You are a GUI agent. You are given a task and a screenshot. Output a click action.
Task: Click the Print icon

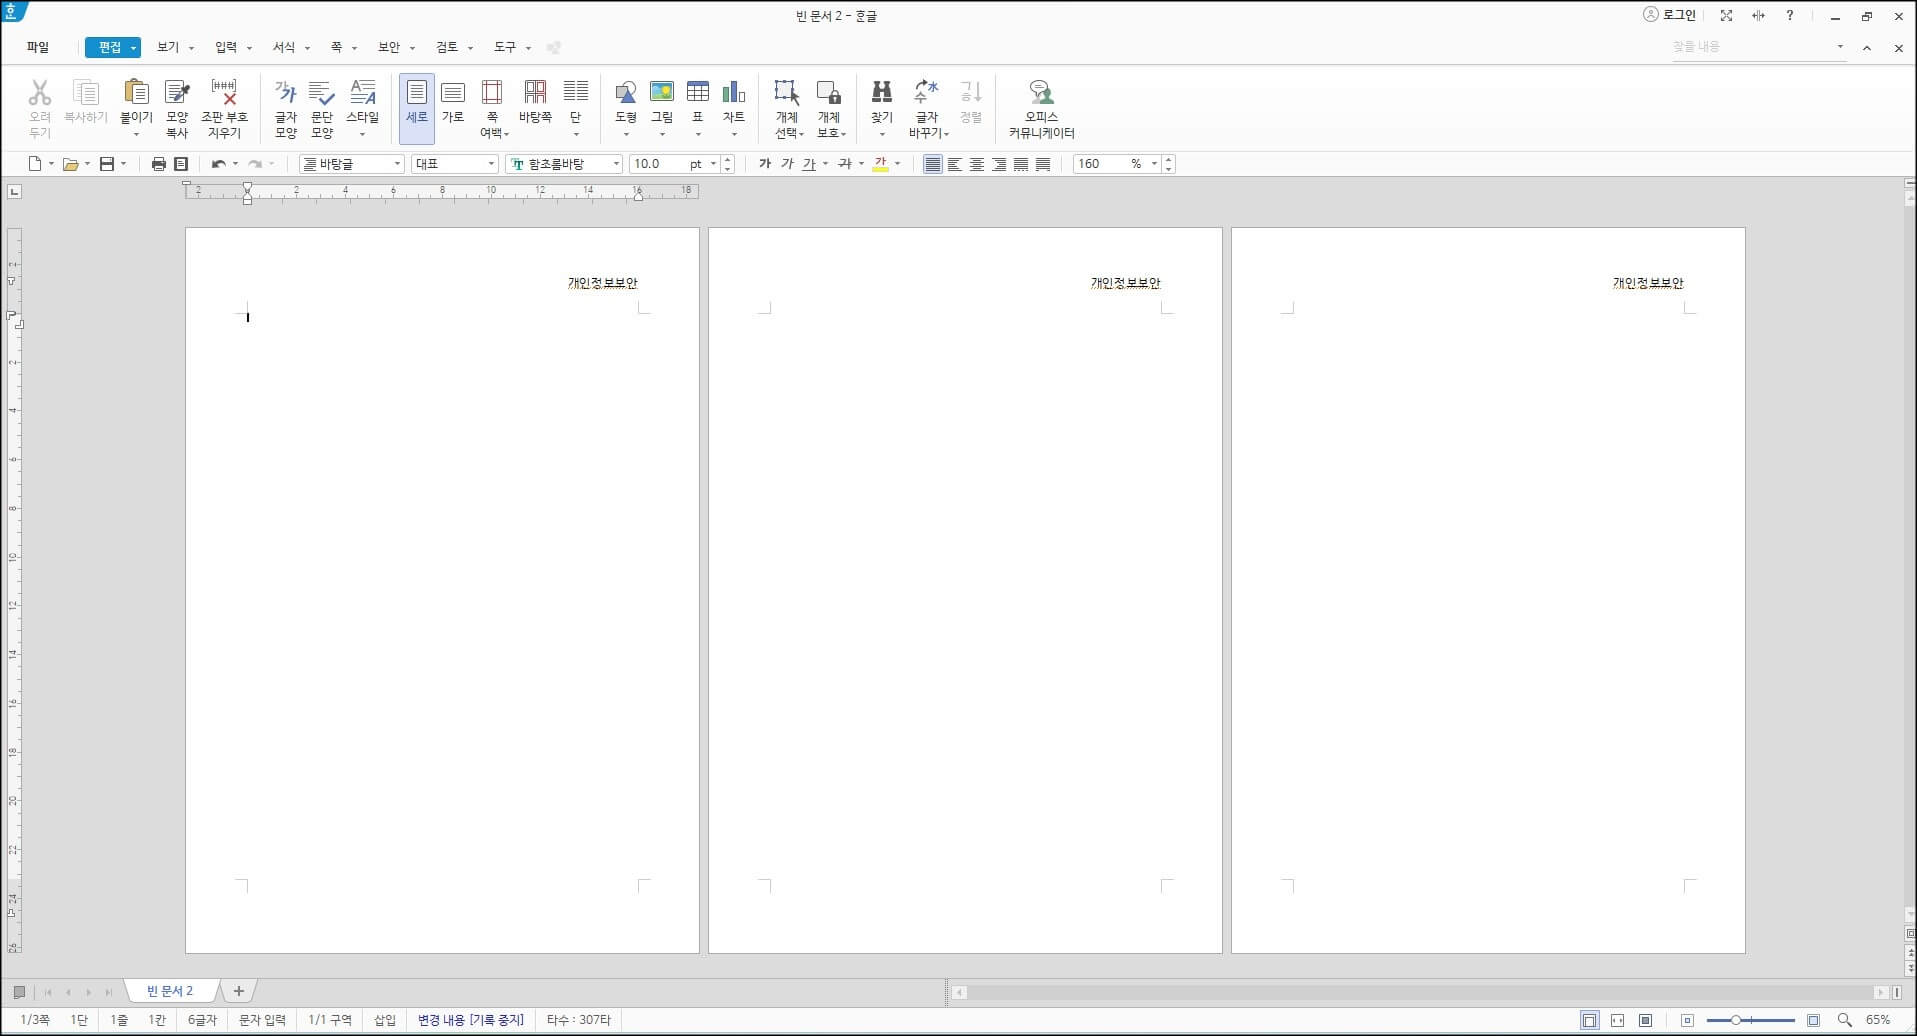[x=158, y=164]
